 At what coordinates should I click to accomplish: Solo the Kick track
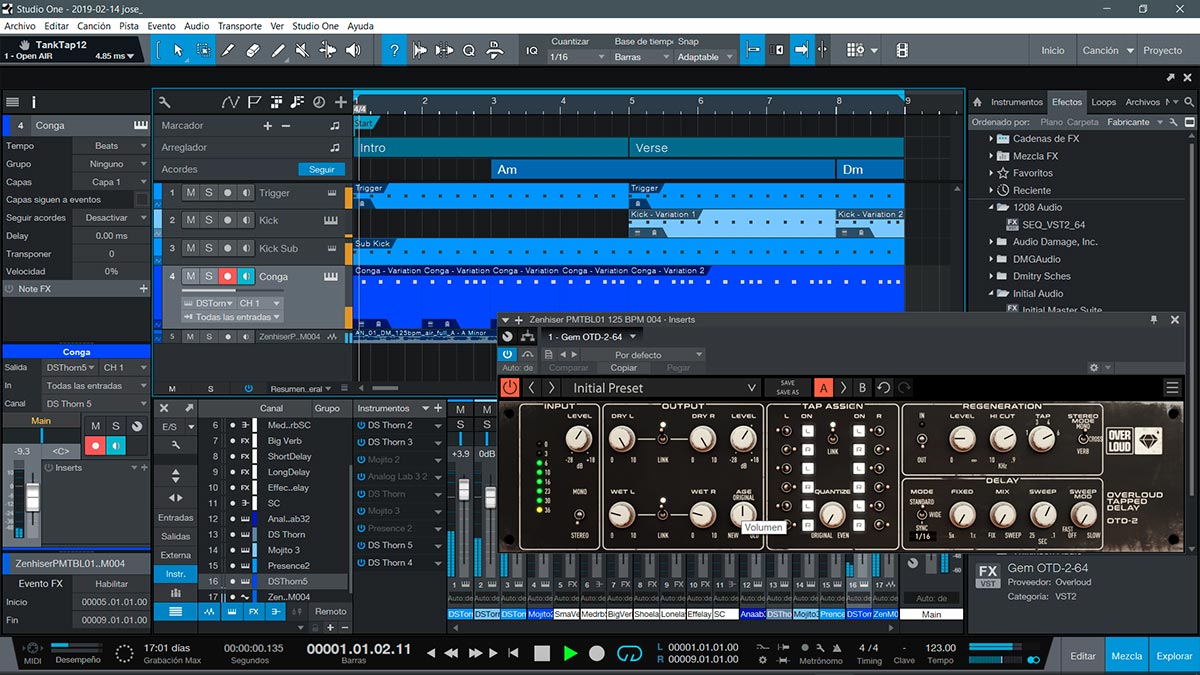(209, 220)
